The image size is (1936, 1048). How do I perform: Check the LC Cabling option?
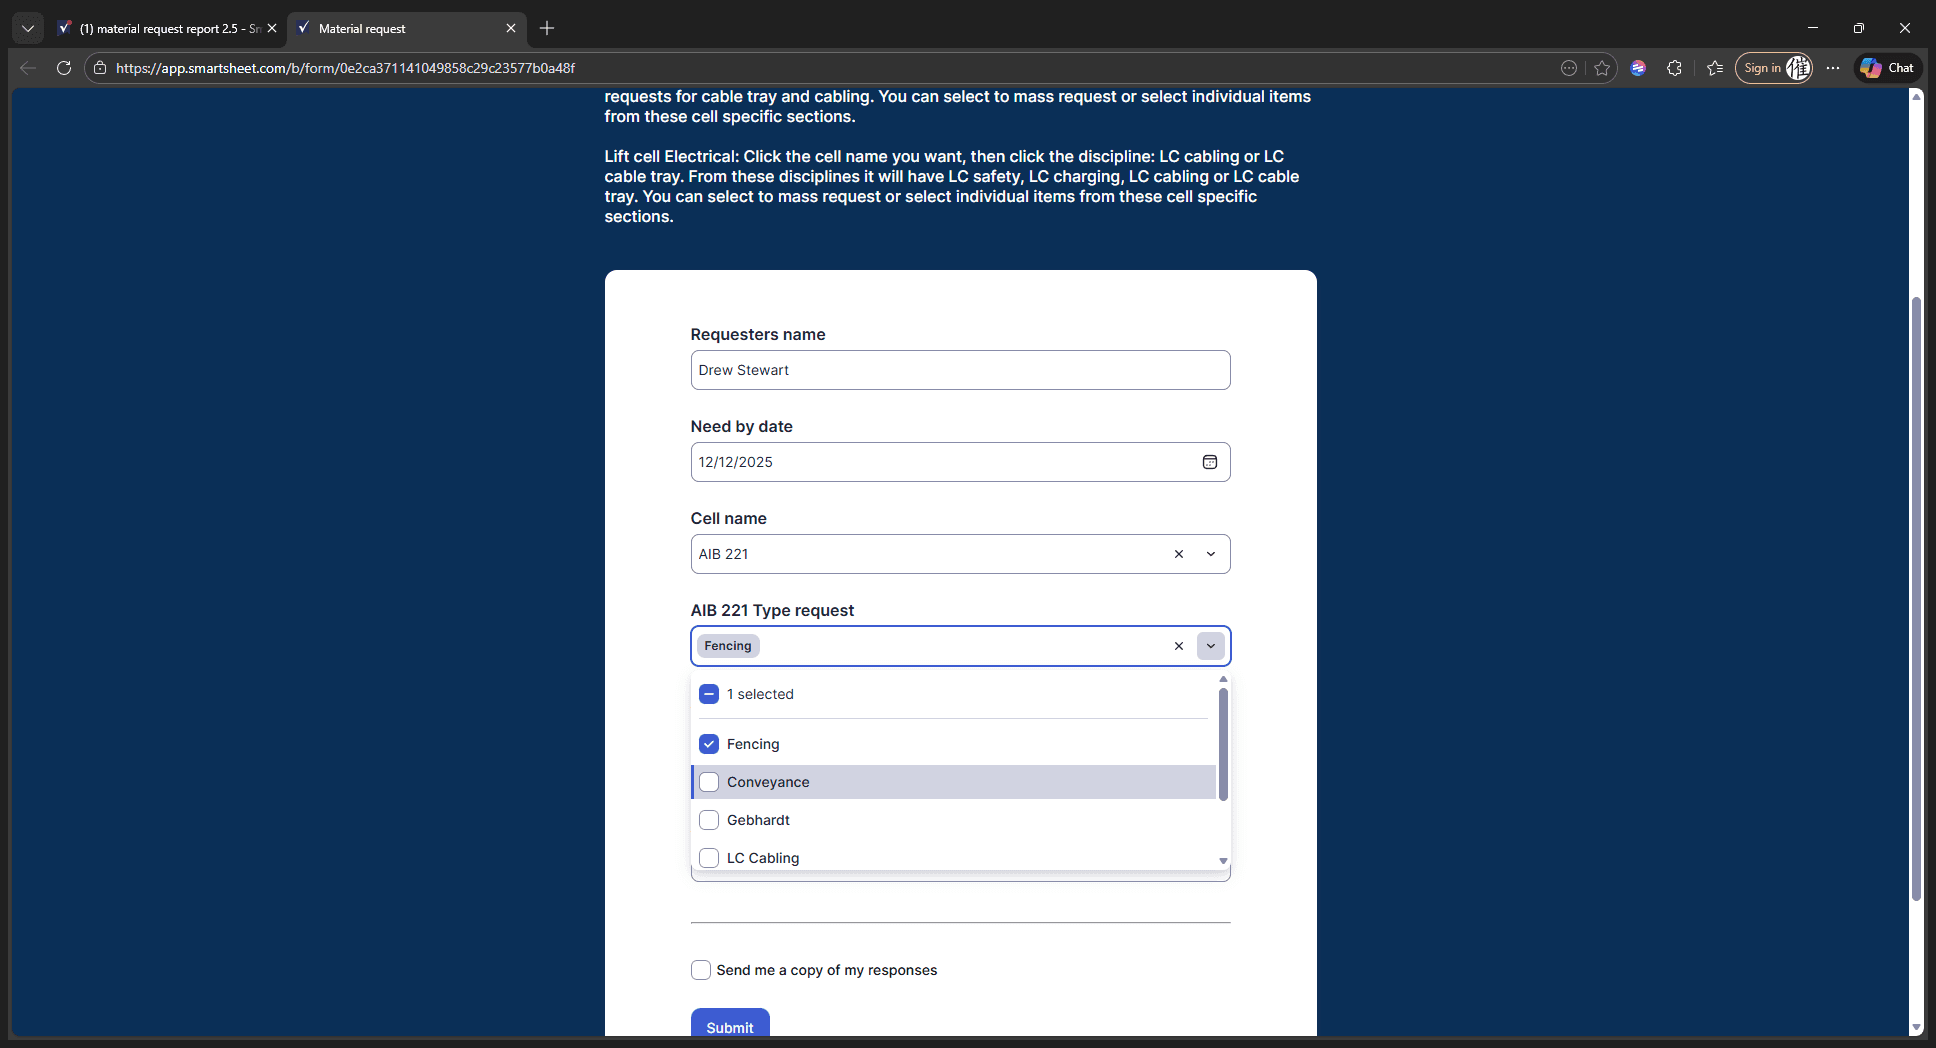(x=709, y=858)
